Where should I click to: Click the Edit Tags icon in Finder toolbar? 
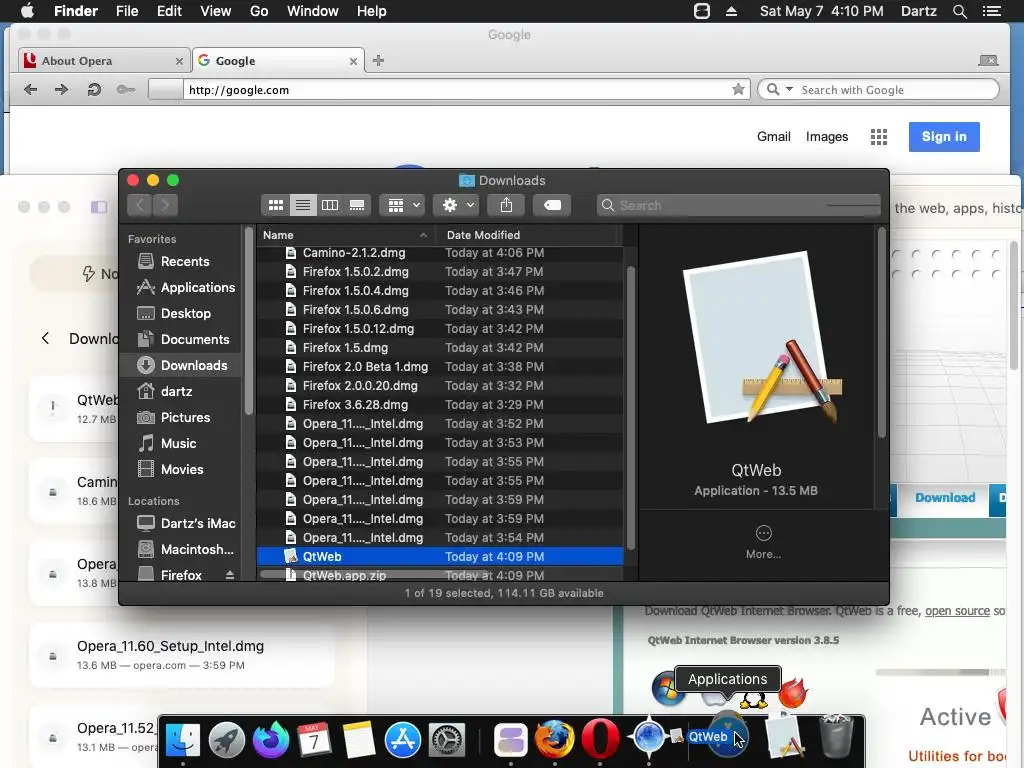pyautogui.click(x=552, y=205)
